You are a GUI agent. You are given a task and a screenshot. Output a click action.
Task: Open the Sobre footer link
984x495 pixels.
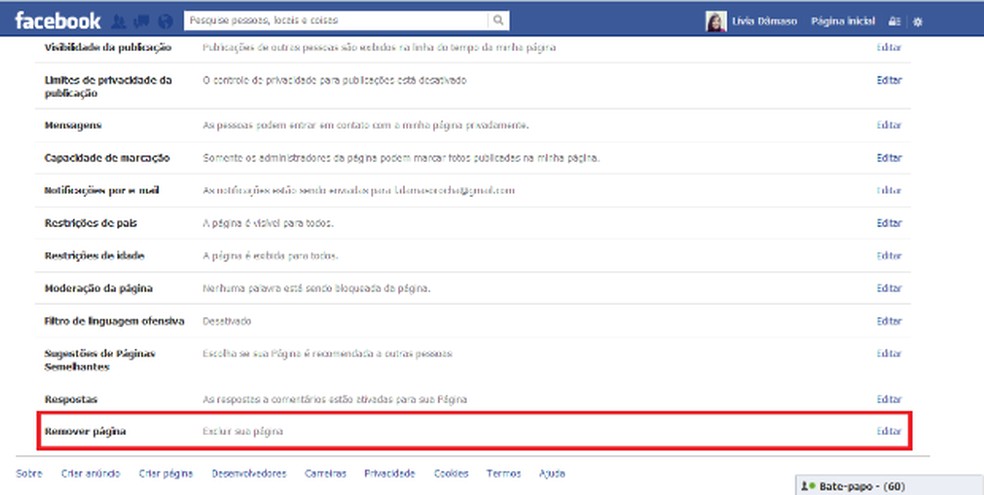(29, 474)
